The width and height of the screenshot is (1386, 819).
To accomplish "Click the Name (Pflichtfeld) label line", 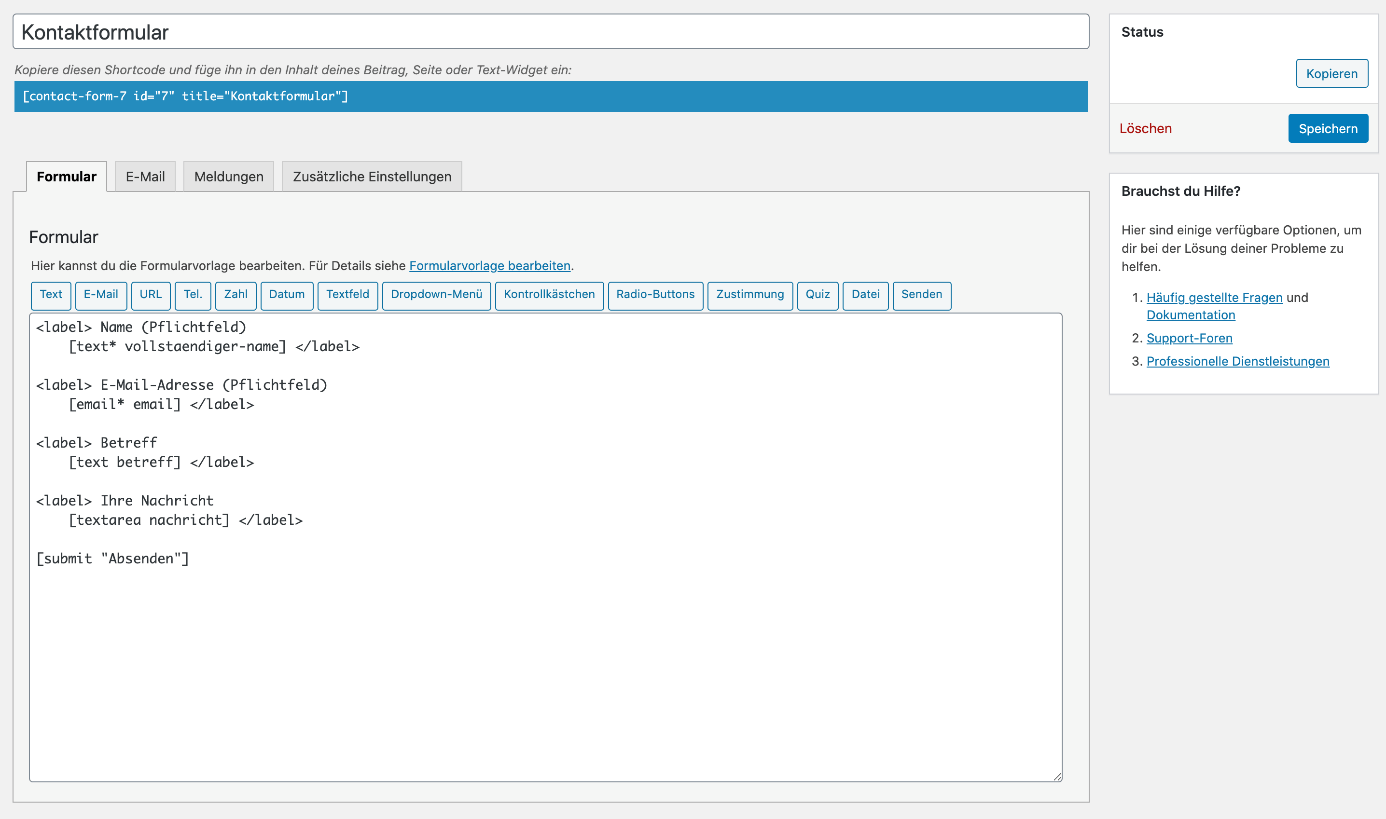I will click(x=141, y=327).
